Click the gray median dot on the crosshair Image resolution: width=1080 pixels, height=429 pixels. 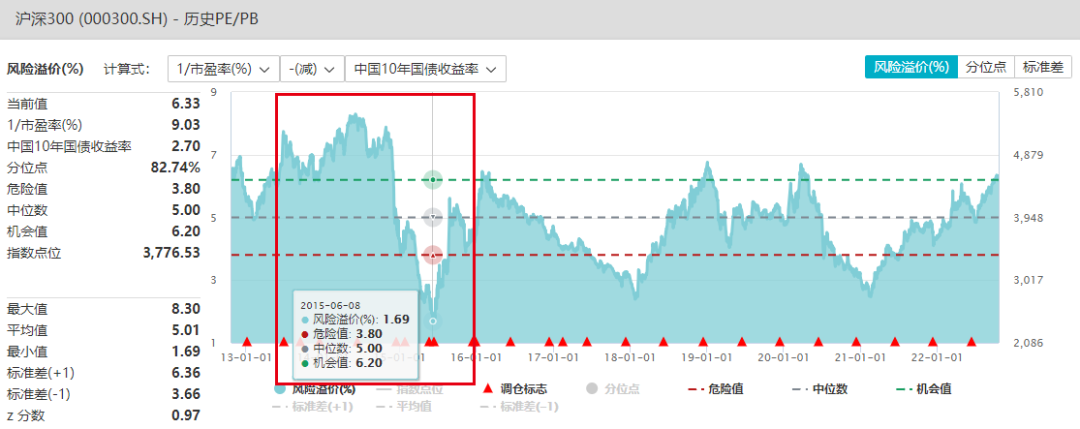coord(432,217)
